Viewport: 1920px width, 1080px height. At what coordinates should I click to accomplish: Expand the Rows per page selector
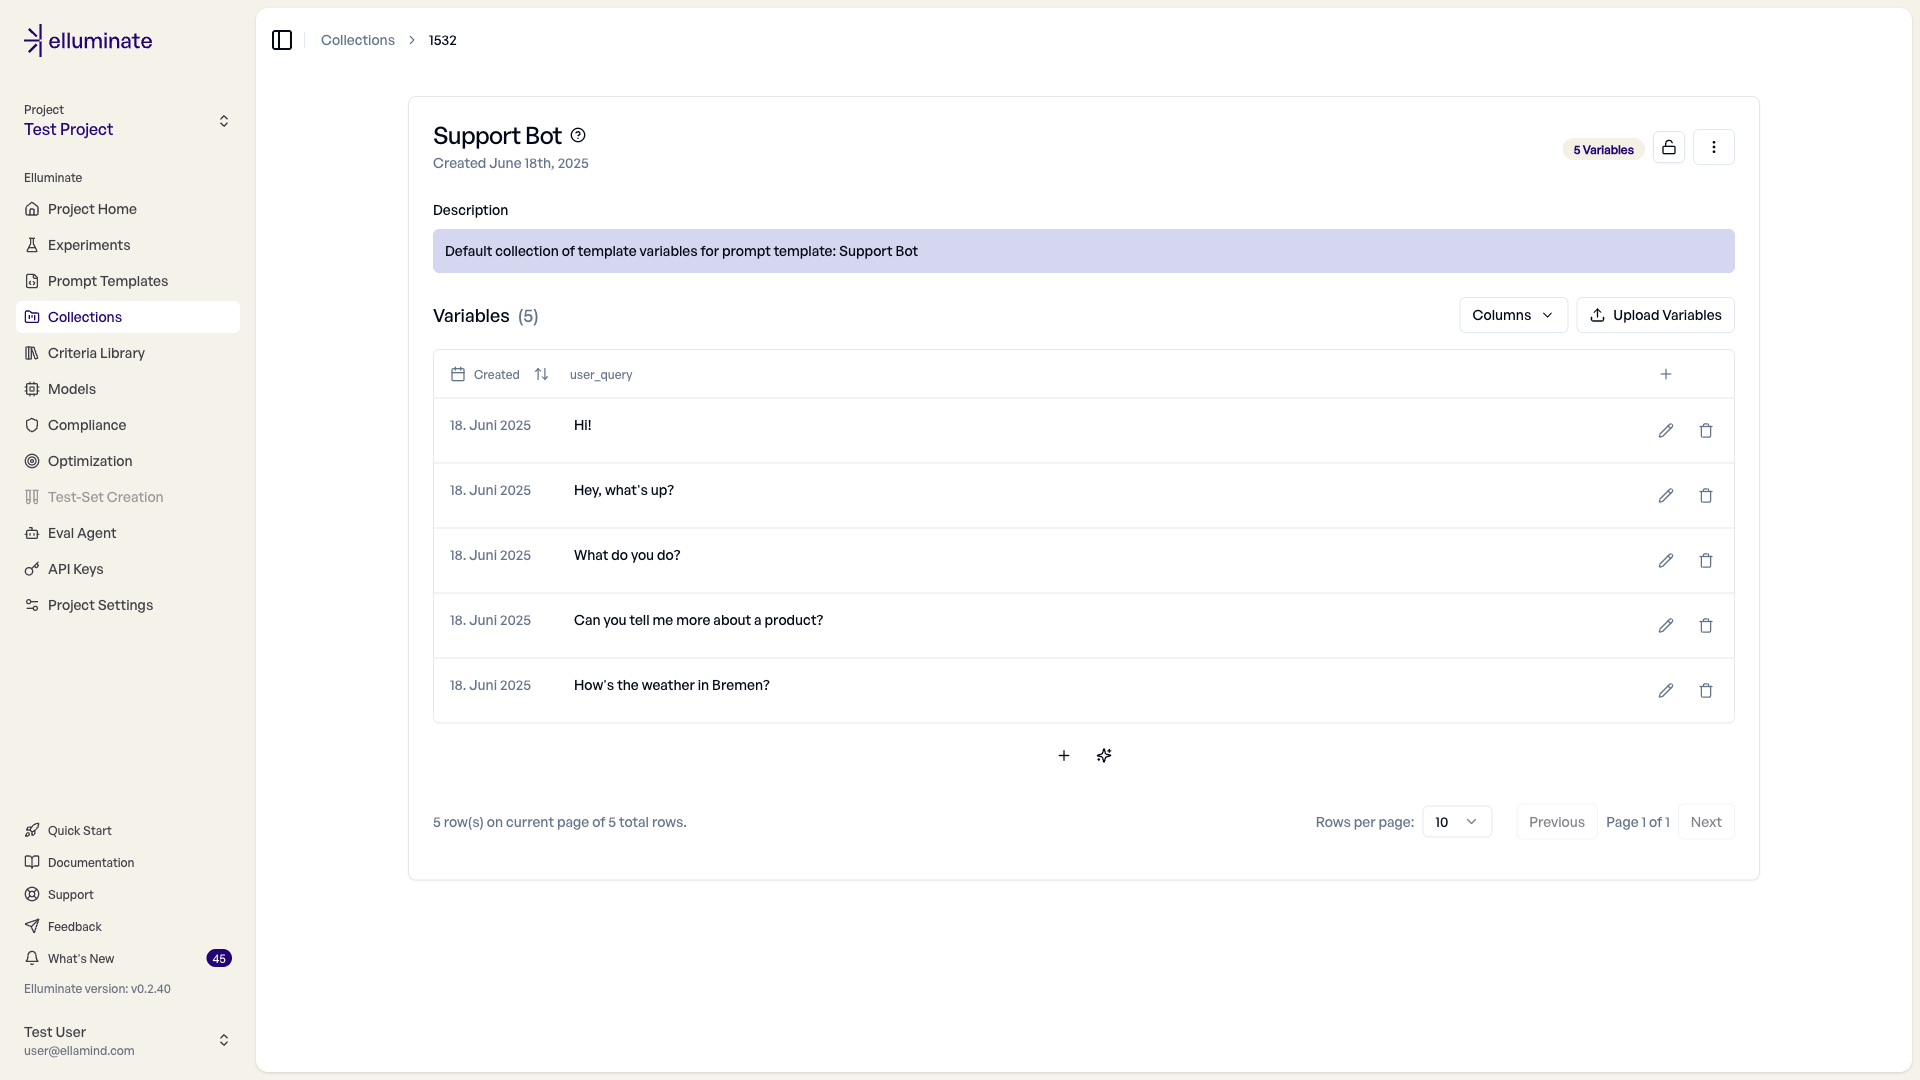[1456, 822]
